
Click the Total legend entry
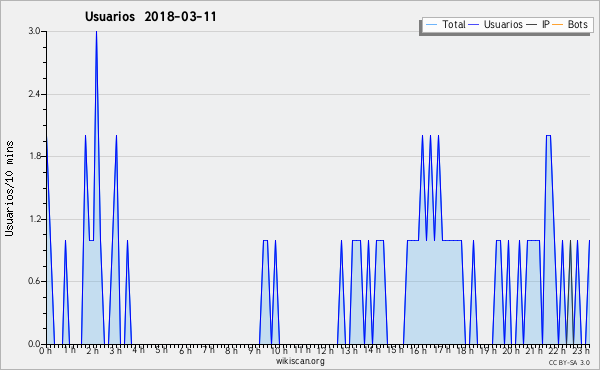[x=445, y=24]
